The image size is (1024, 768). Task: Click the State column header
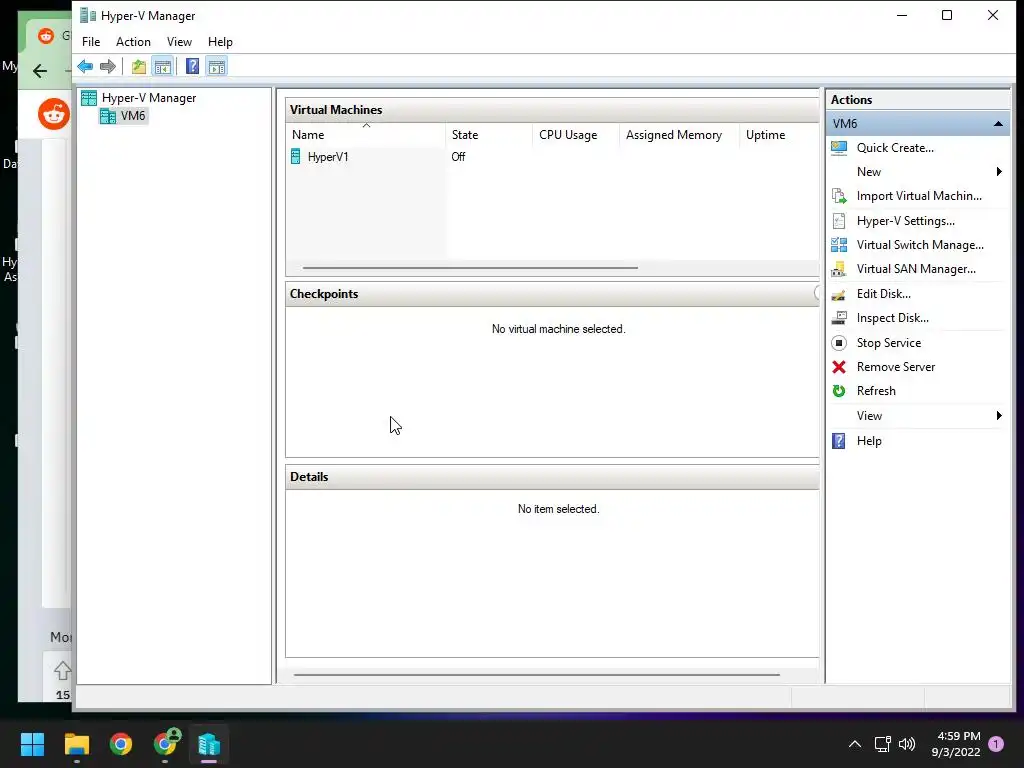tap(489, 135)
